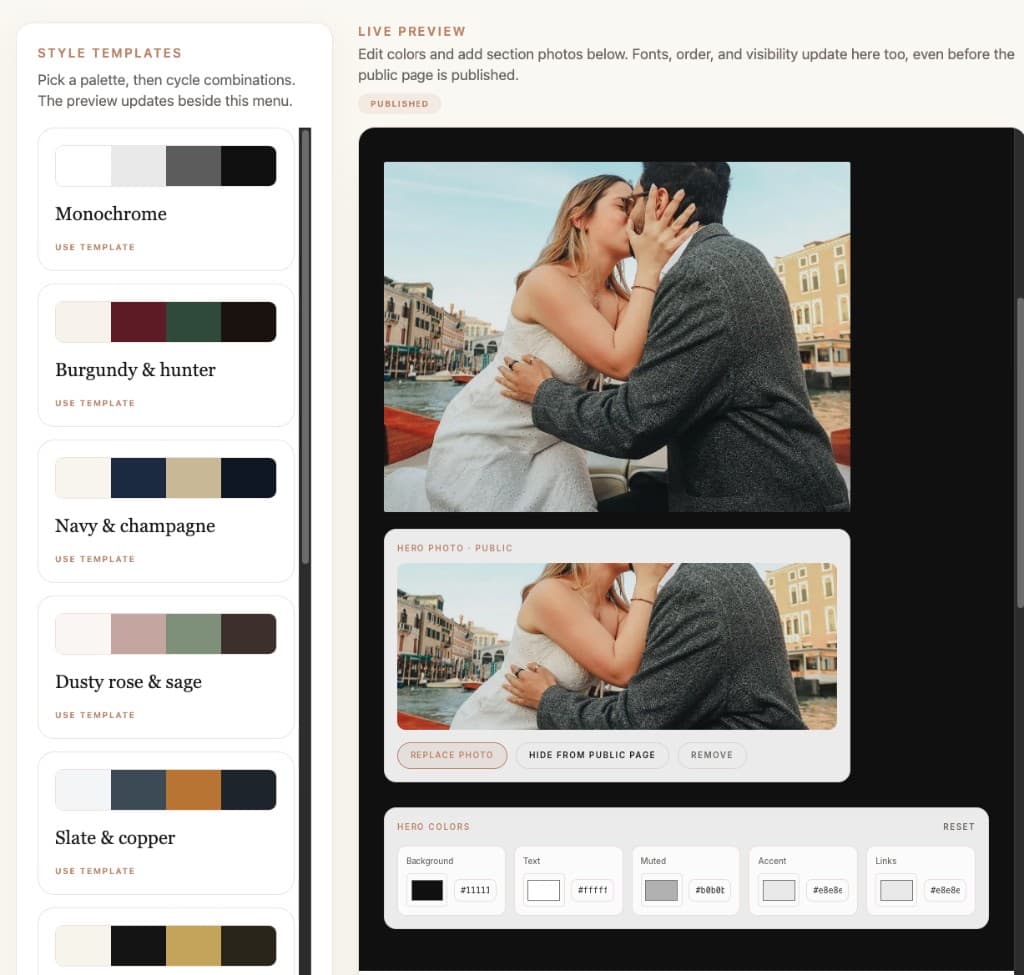1024x975 pixels.
Task: Click the Published status badge
Action: click(400, 104)
